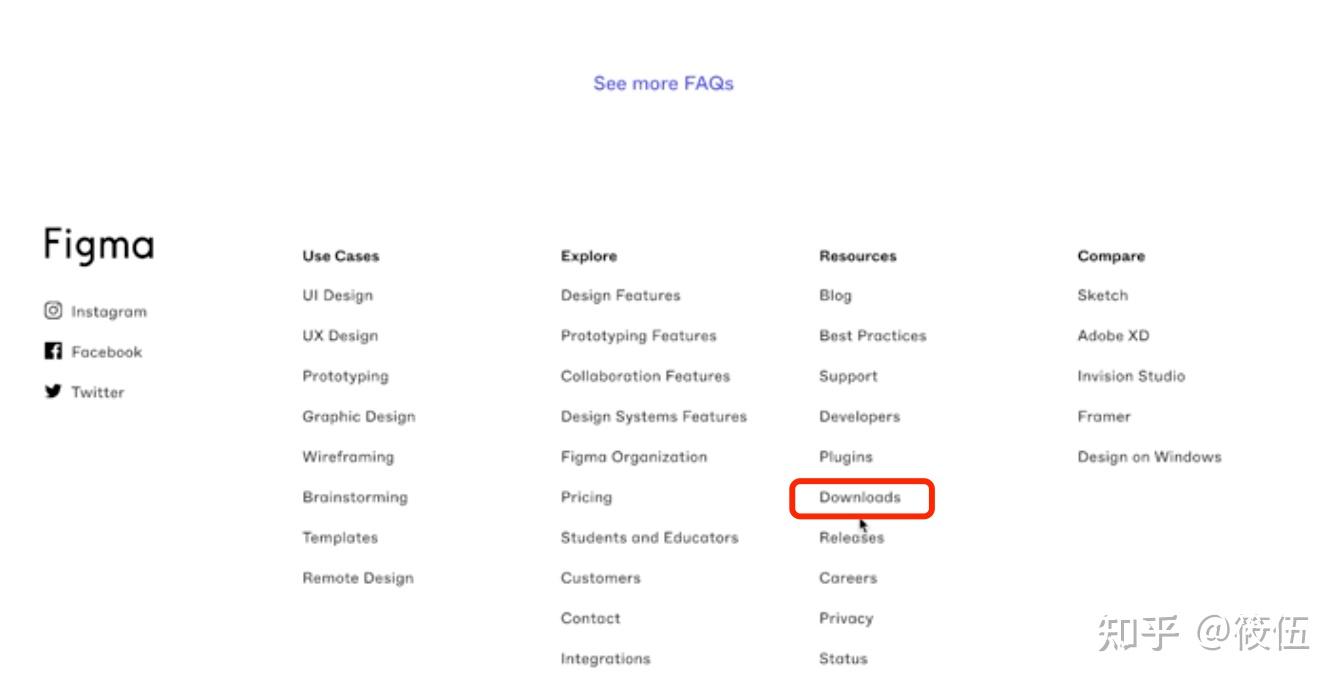Select the Pricing link
1344x688 pixels.
pos(586,497)
